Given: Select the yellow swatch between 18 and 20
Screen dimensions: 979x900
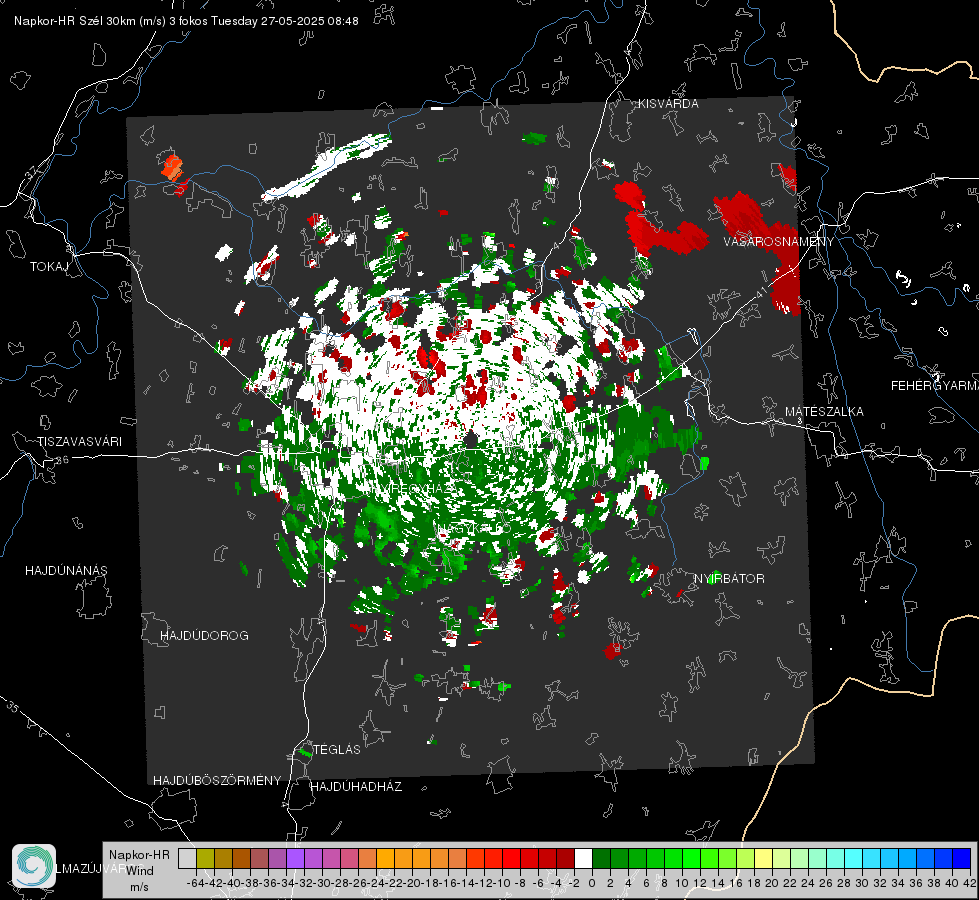Looking at the screenshot, I should click(x=763, y=858).
